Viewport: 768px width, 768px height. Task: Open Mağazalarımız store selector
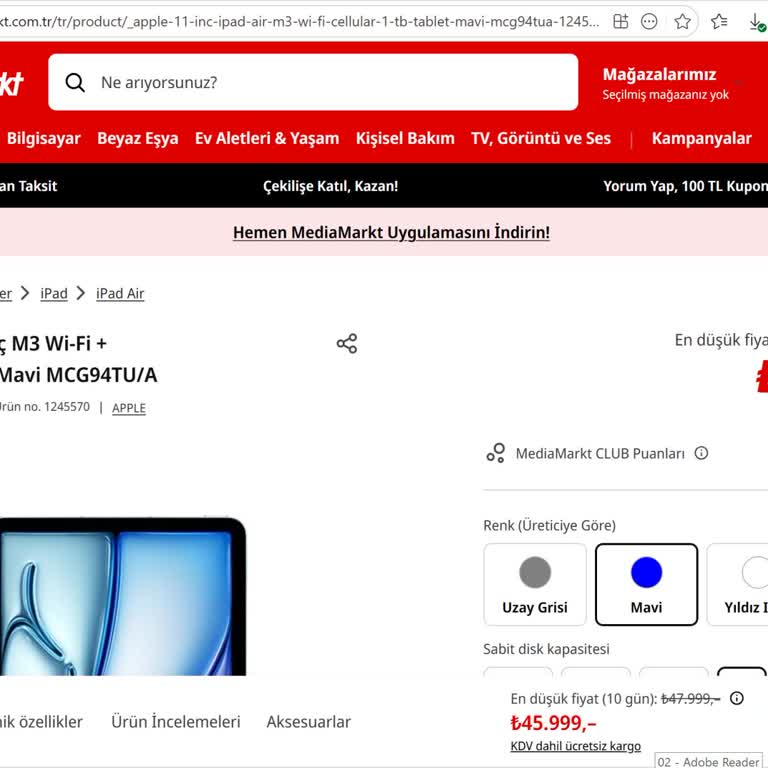[666, 83]
